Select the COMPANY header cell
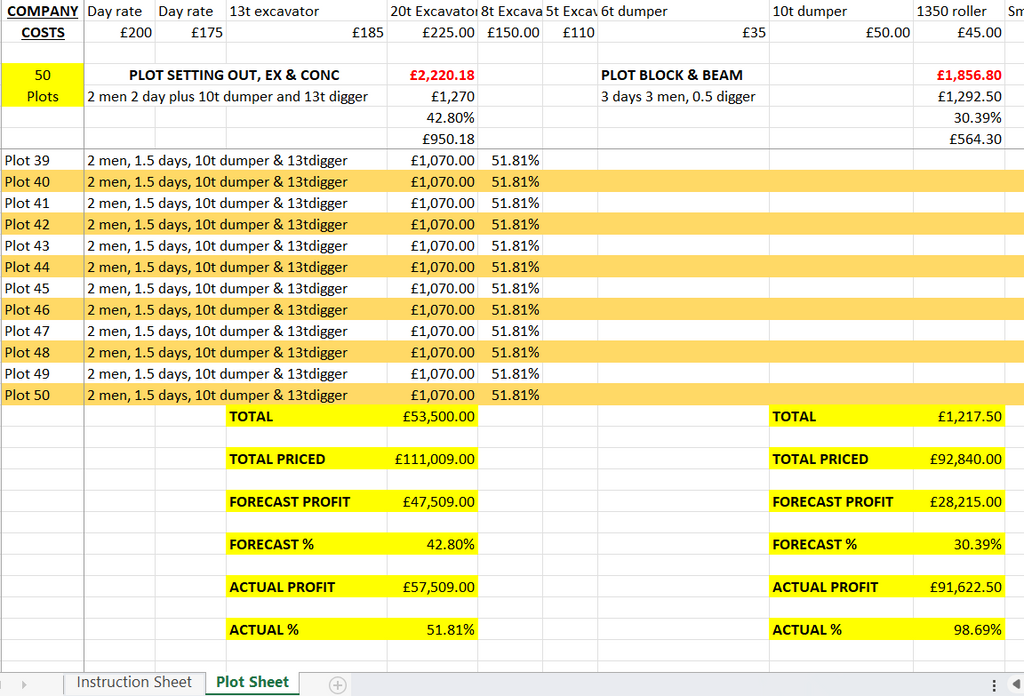 (x=42, y=11)
